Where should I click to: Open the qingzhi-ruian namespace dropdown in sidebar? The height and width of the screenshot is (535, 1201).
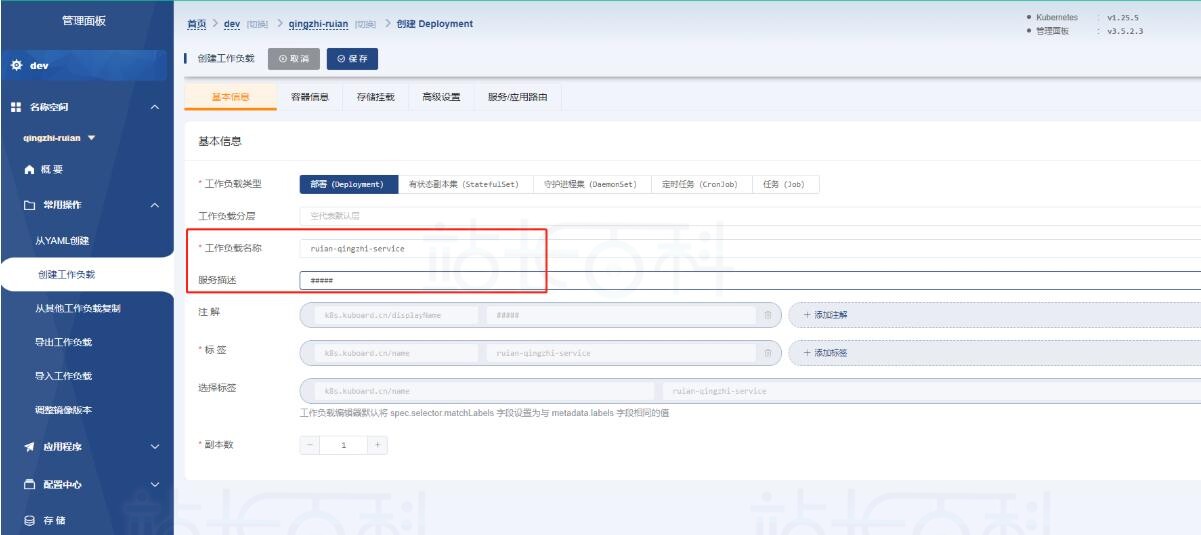[x=59, y=138]
